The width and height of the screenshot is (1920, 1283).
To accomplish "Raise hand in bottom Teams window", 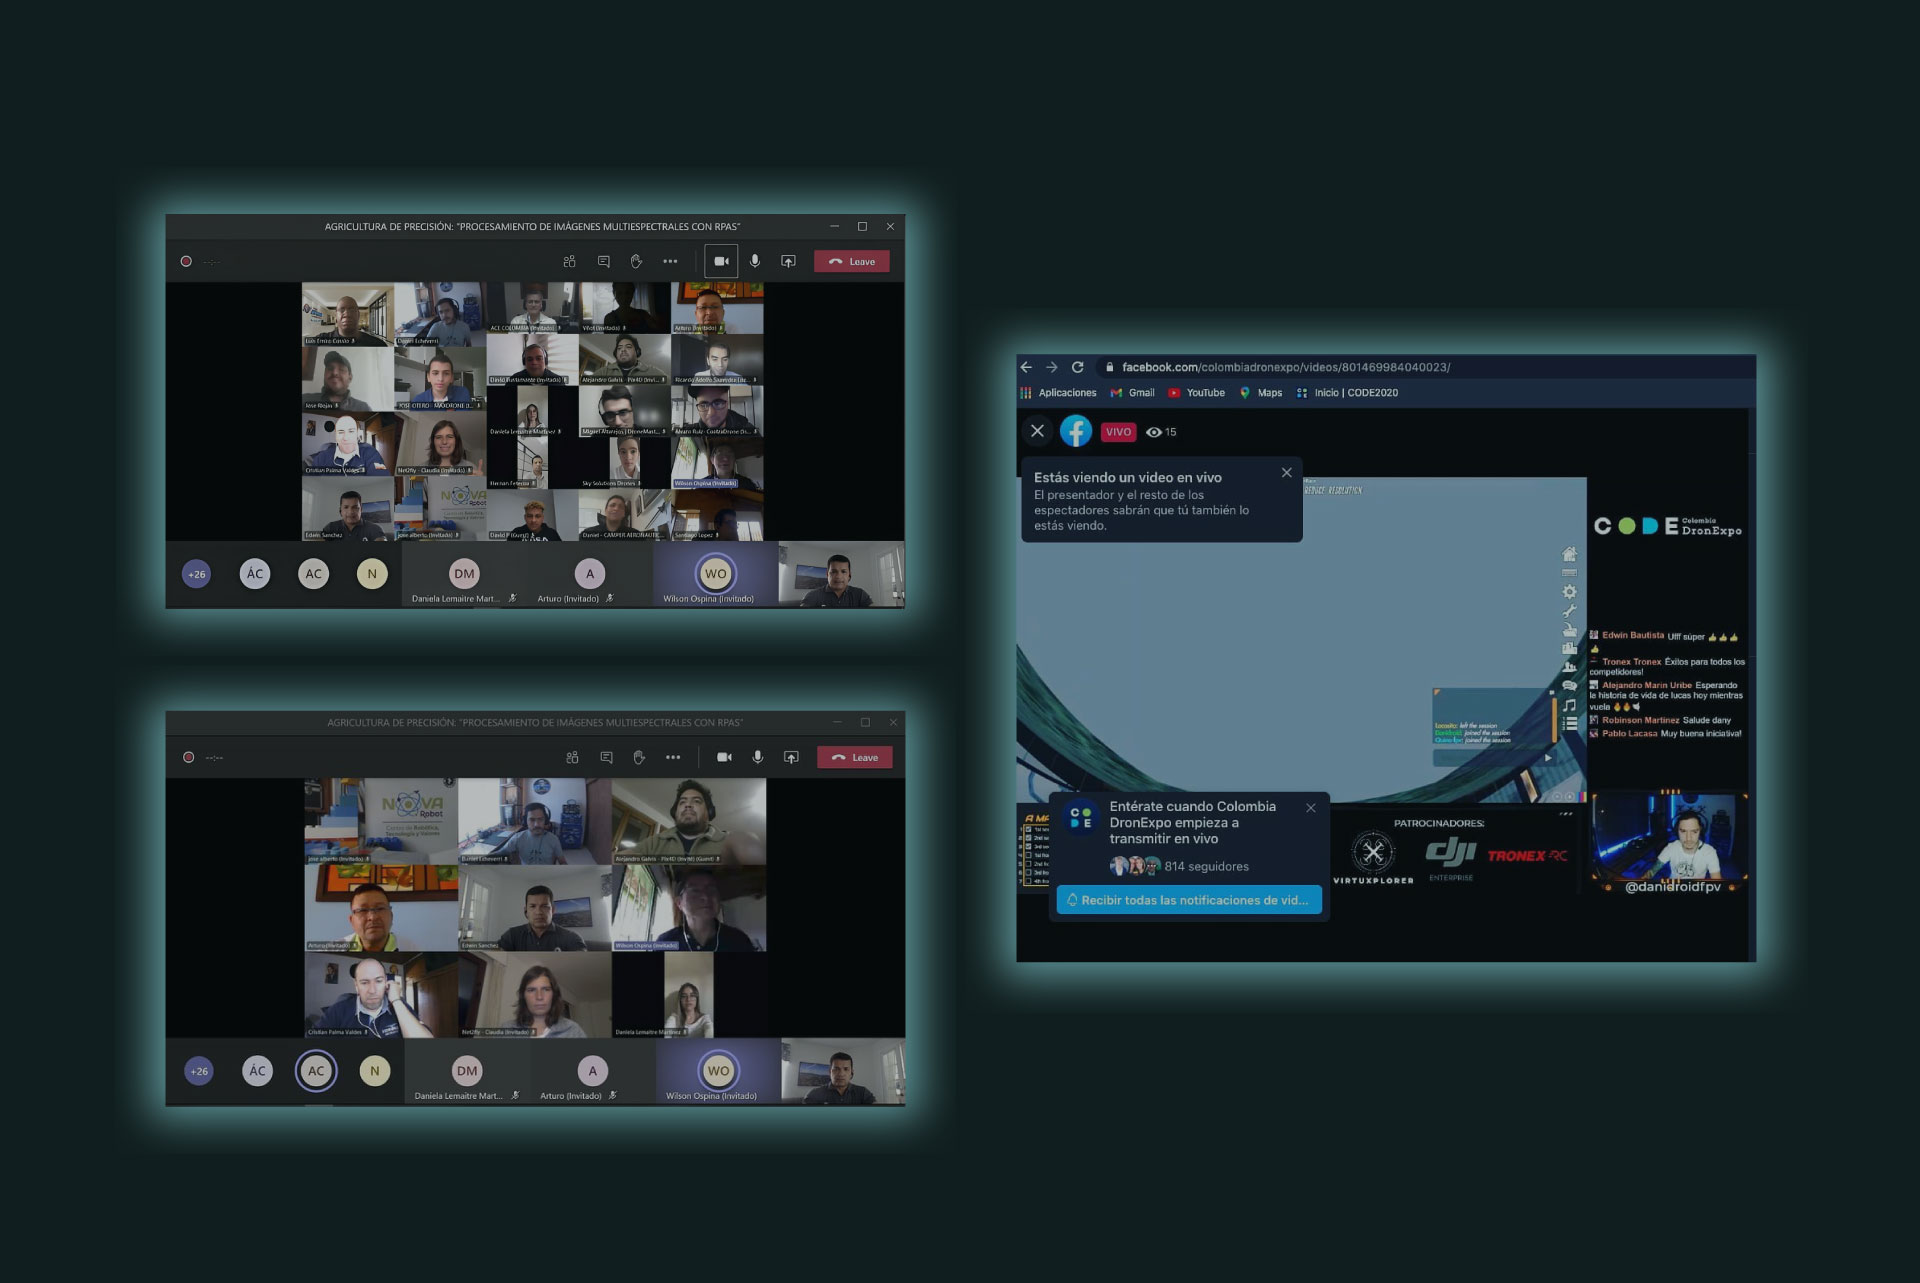I will pyautogui.click(x=639, y=757).
